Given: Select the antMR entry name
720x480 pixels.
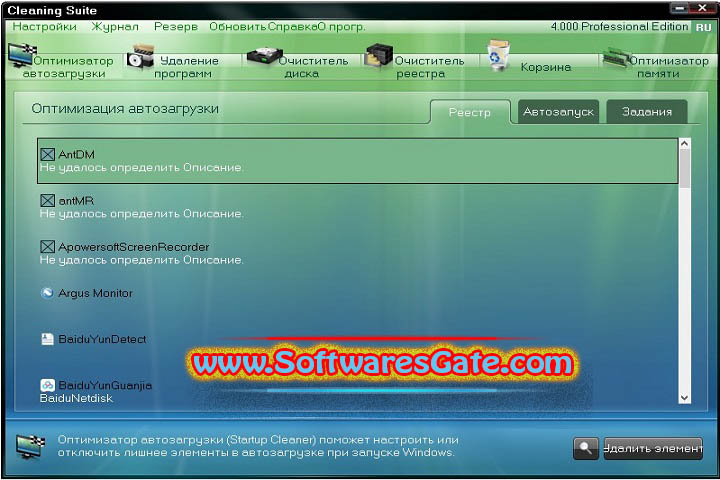Looking at the screenshot, I should 76,201.
